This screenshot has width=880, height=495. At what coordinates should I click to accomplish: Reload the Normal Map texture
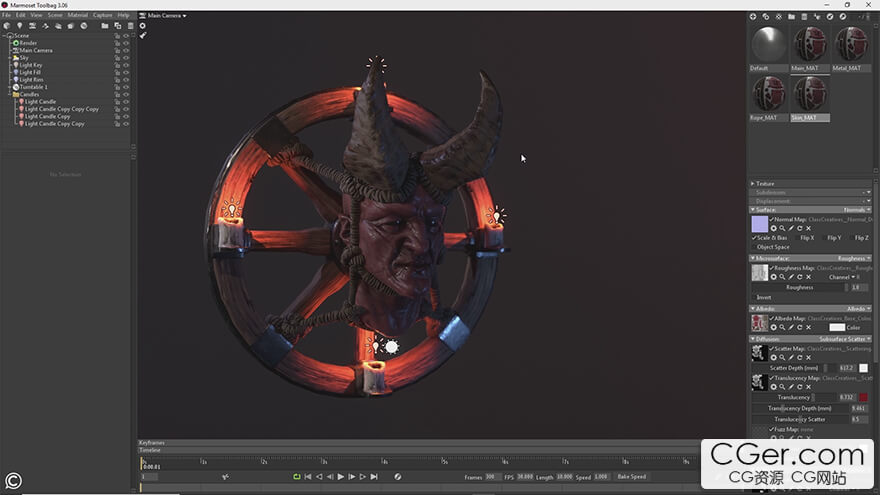pos(800,228)
